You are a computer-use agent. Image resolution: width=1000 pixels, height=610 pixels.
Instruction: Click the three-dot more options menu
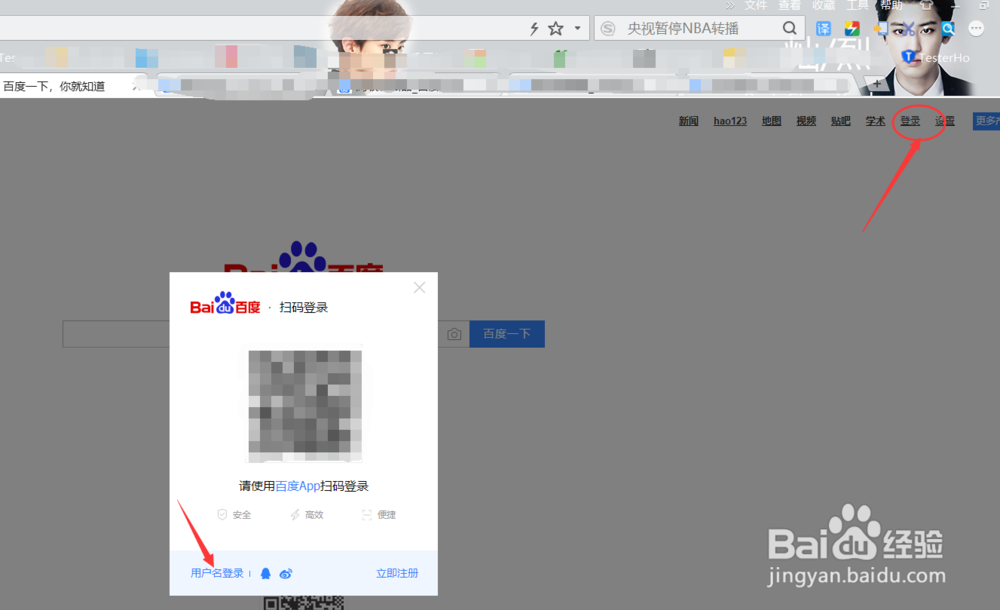(x=975, y=28)
